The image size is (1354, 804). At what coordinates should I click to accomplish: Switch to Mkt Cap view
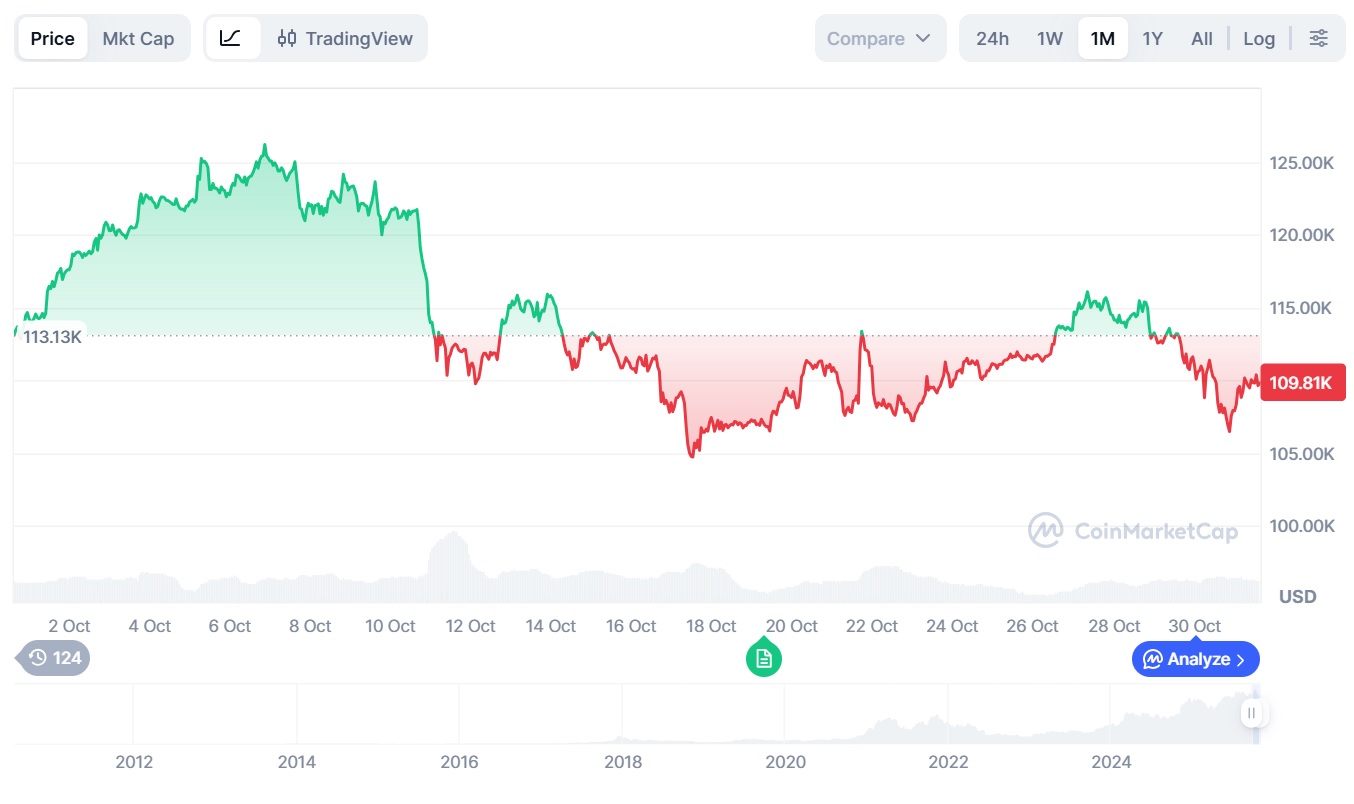(x=138, y=39)
